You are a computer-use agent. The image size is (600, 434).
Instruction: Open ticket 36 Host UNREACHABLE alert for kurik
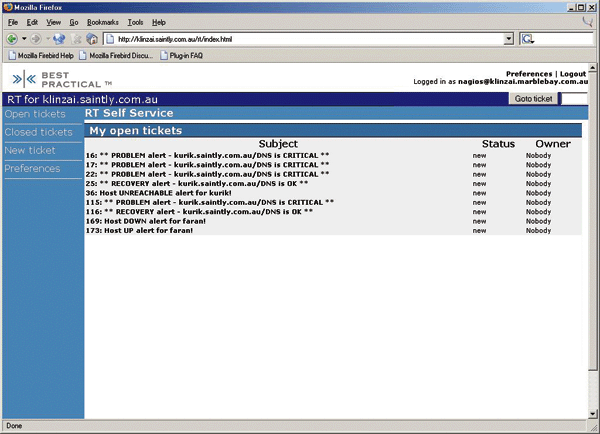(165, 193)
